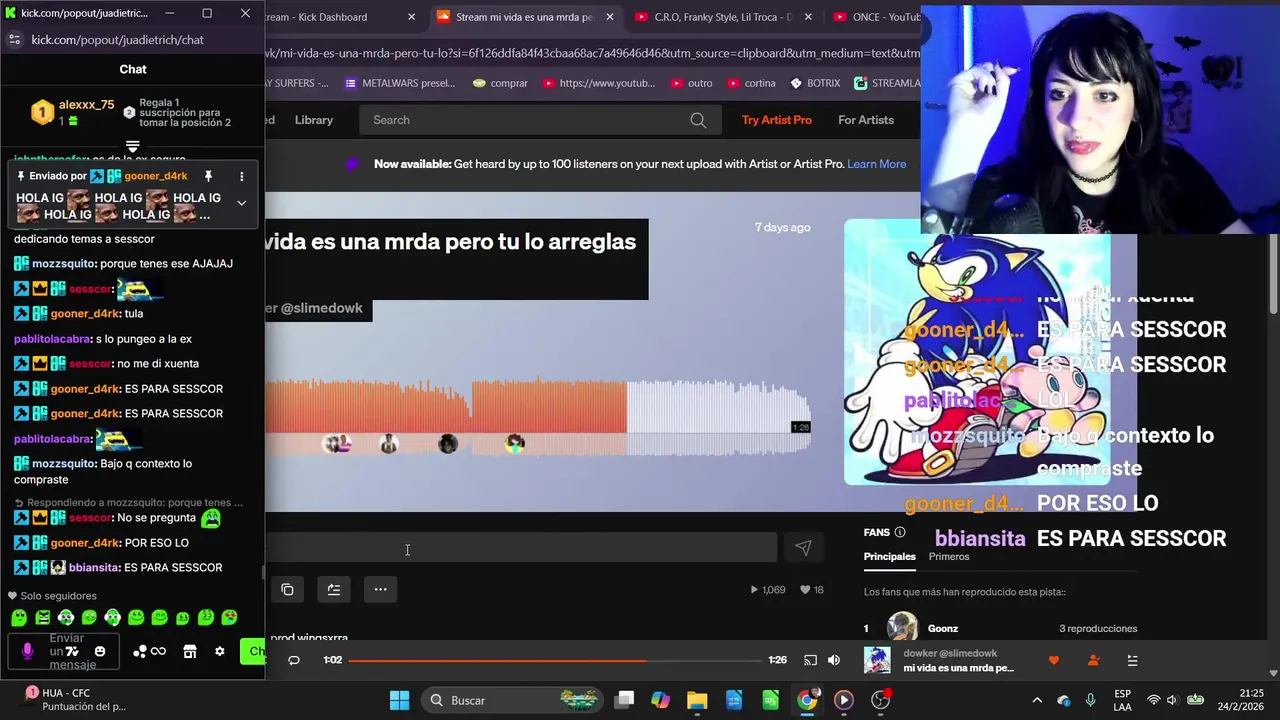Open the player queue list icon
Image resolution: width=1280 pixels, height=720 pixels.
pyautogui.click(x=1132, y=660)
